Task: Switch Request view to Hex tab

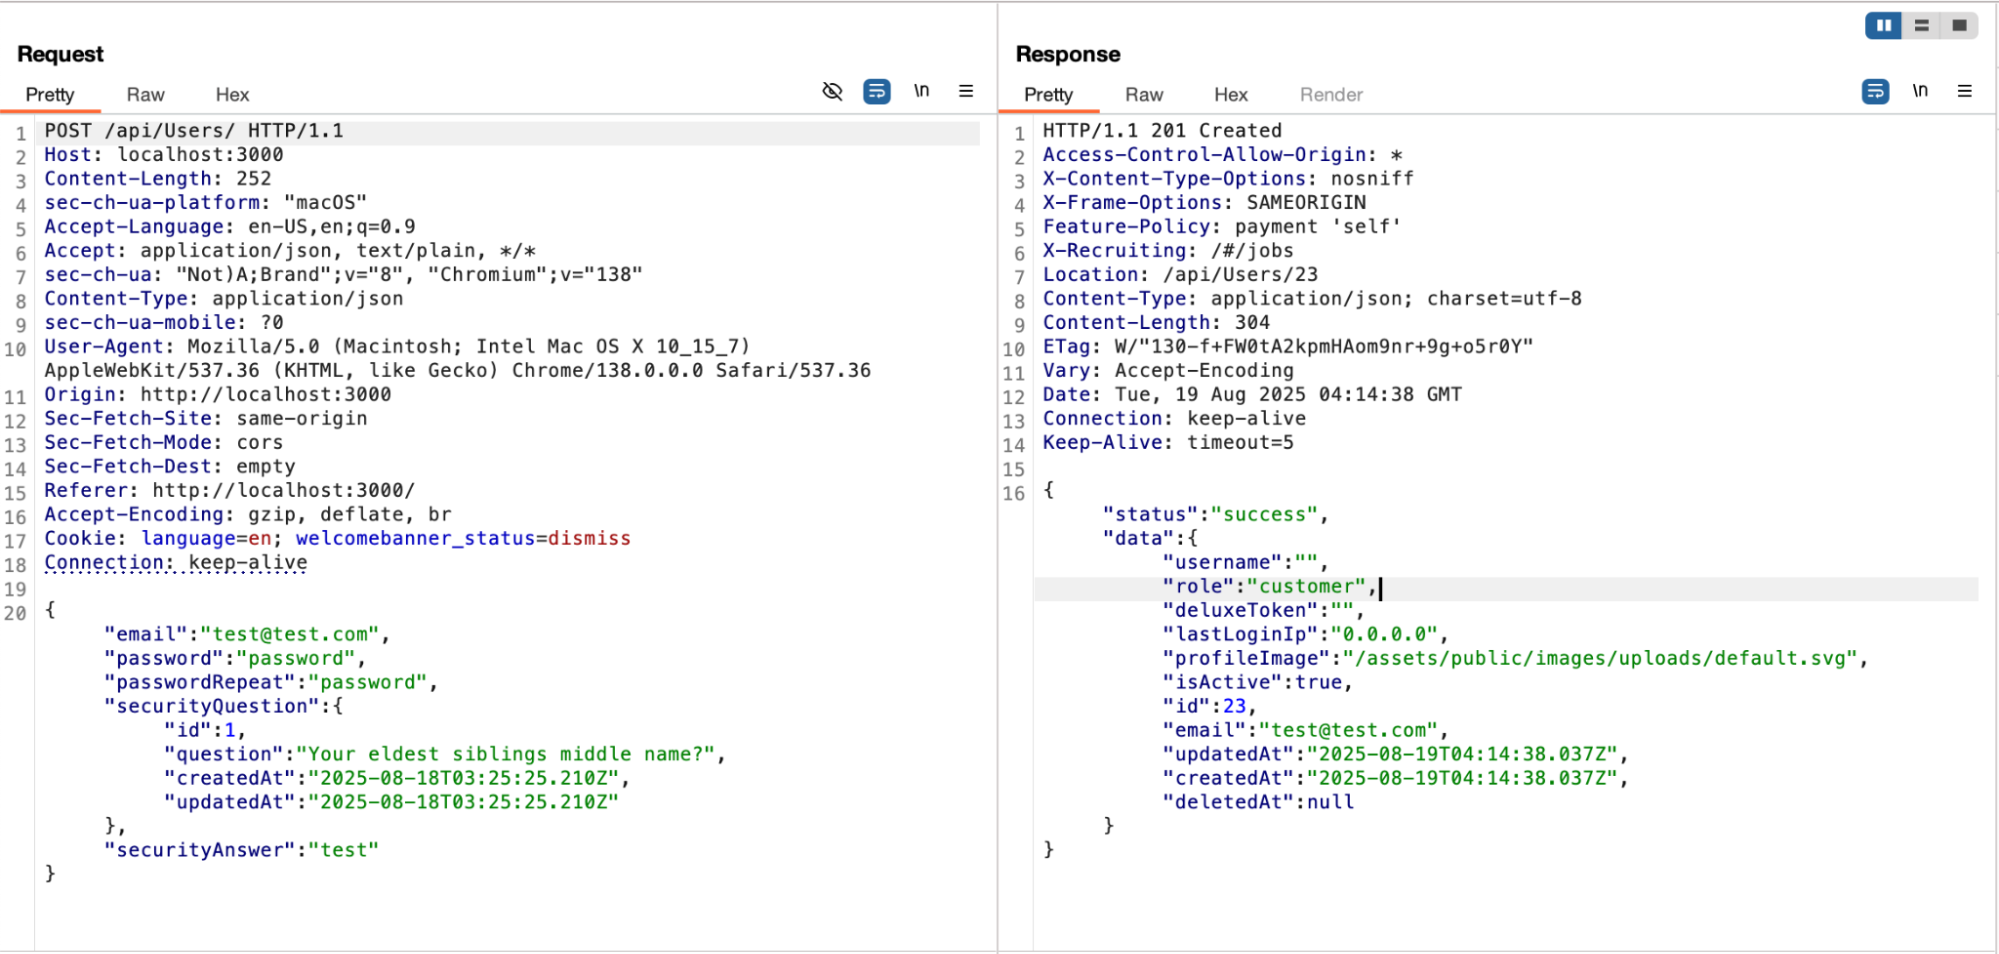Action: tap(232, 95)
